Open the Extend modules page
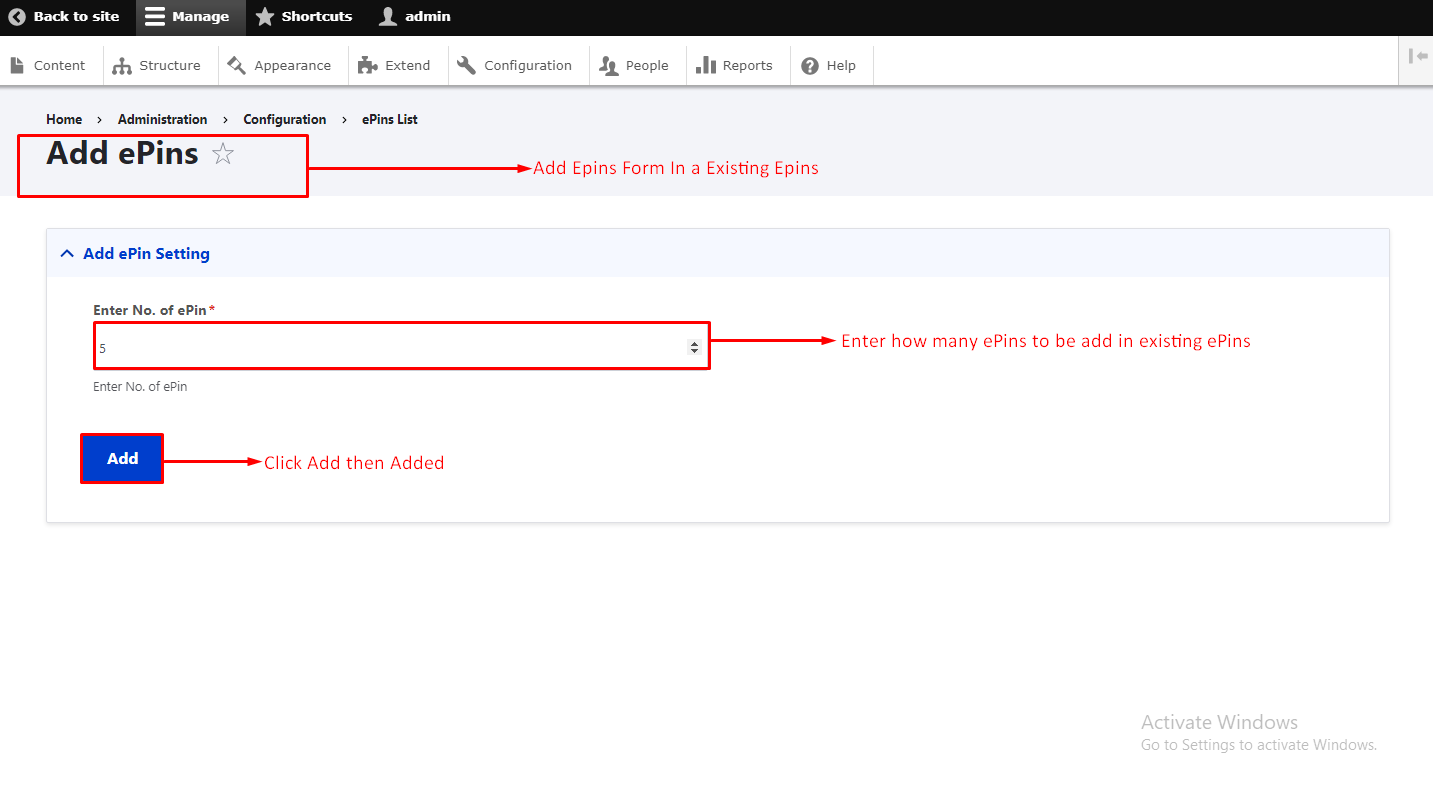Viewport: 1433px width, 793px height. (x=395, y=66)
